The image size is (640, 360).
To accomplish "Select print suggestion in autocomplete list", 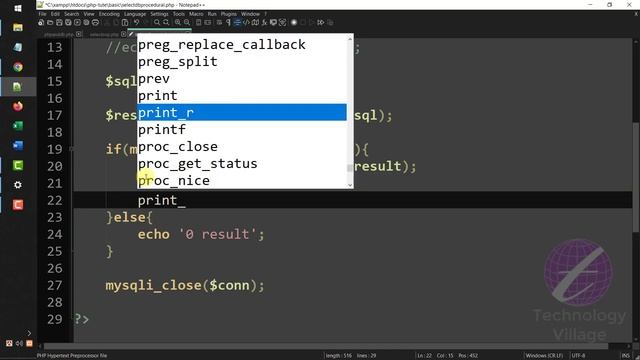I will click(242, 96).
